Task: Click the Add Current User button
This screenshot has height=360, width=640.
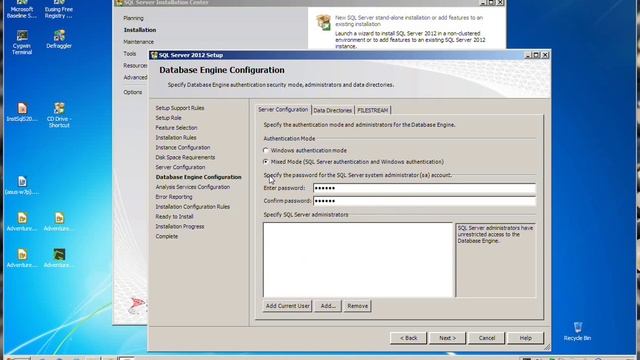Action: click(x=287, y=306)
